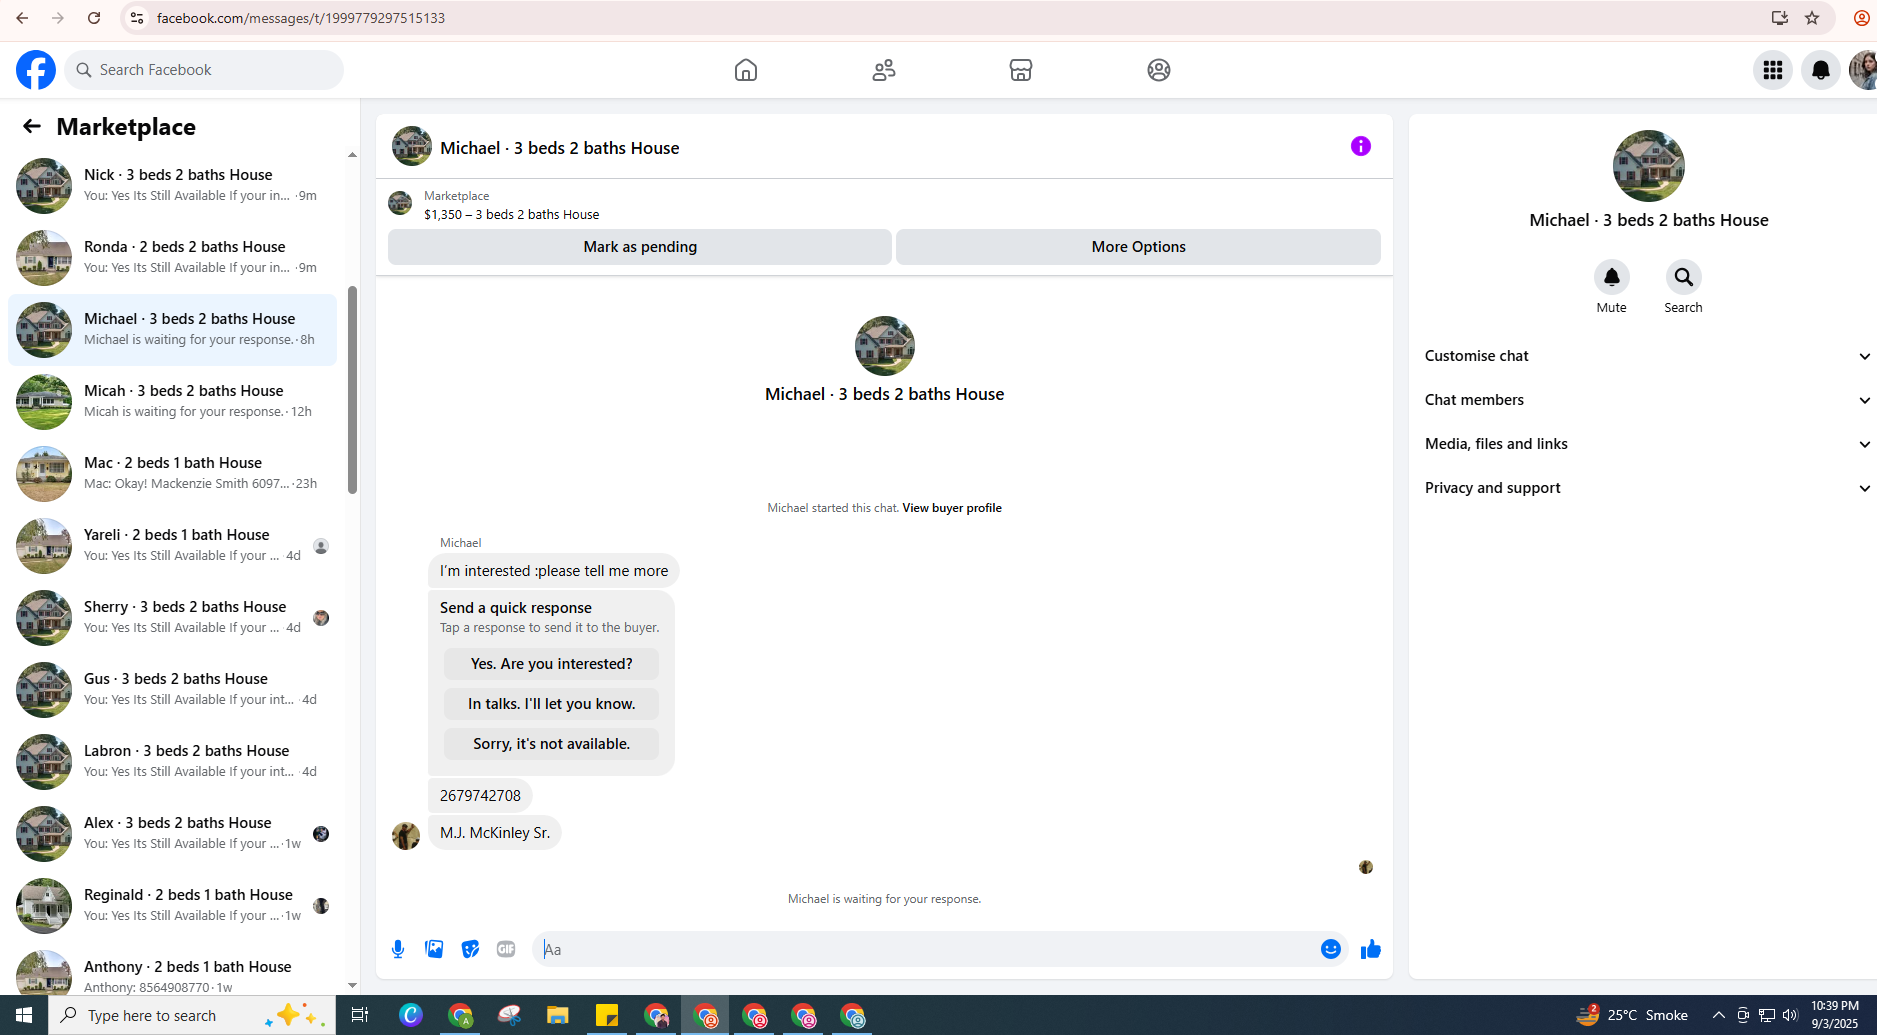
Task: Send a thumbs-up like
Action: click(1371, 949)
